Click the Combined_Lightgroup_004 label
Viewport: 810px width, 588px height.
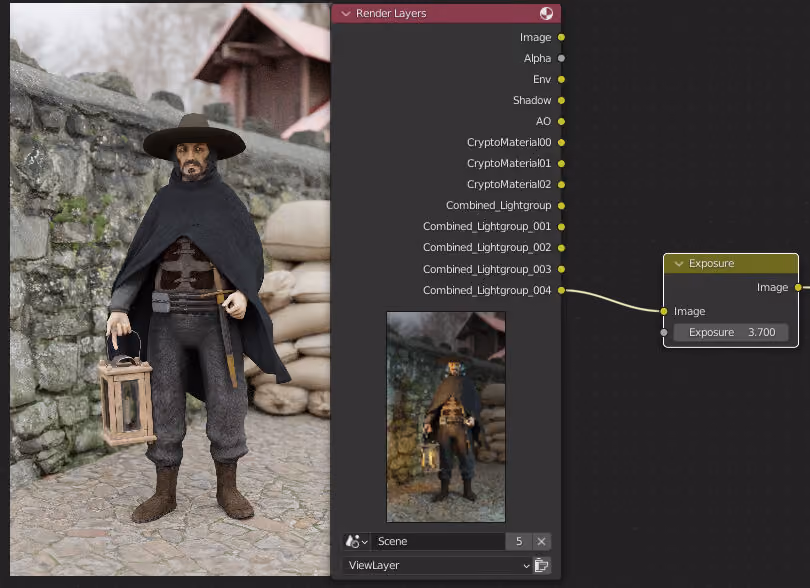tap(487, 290)
